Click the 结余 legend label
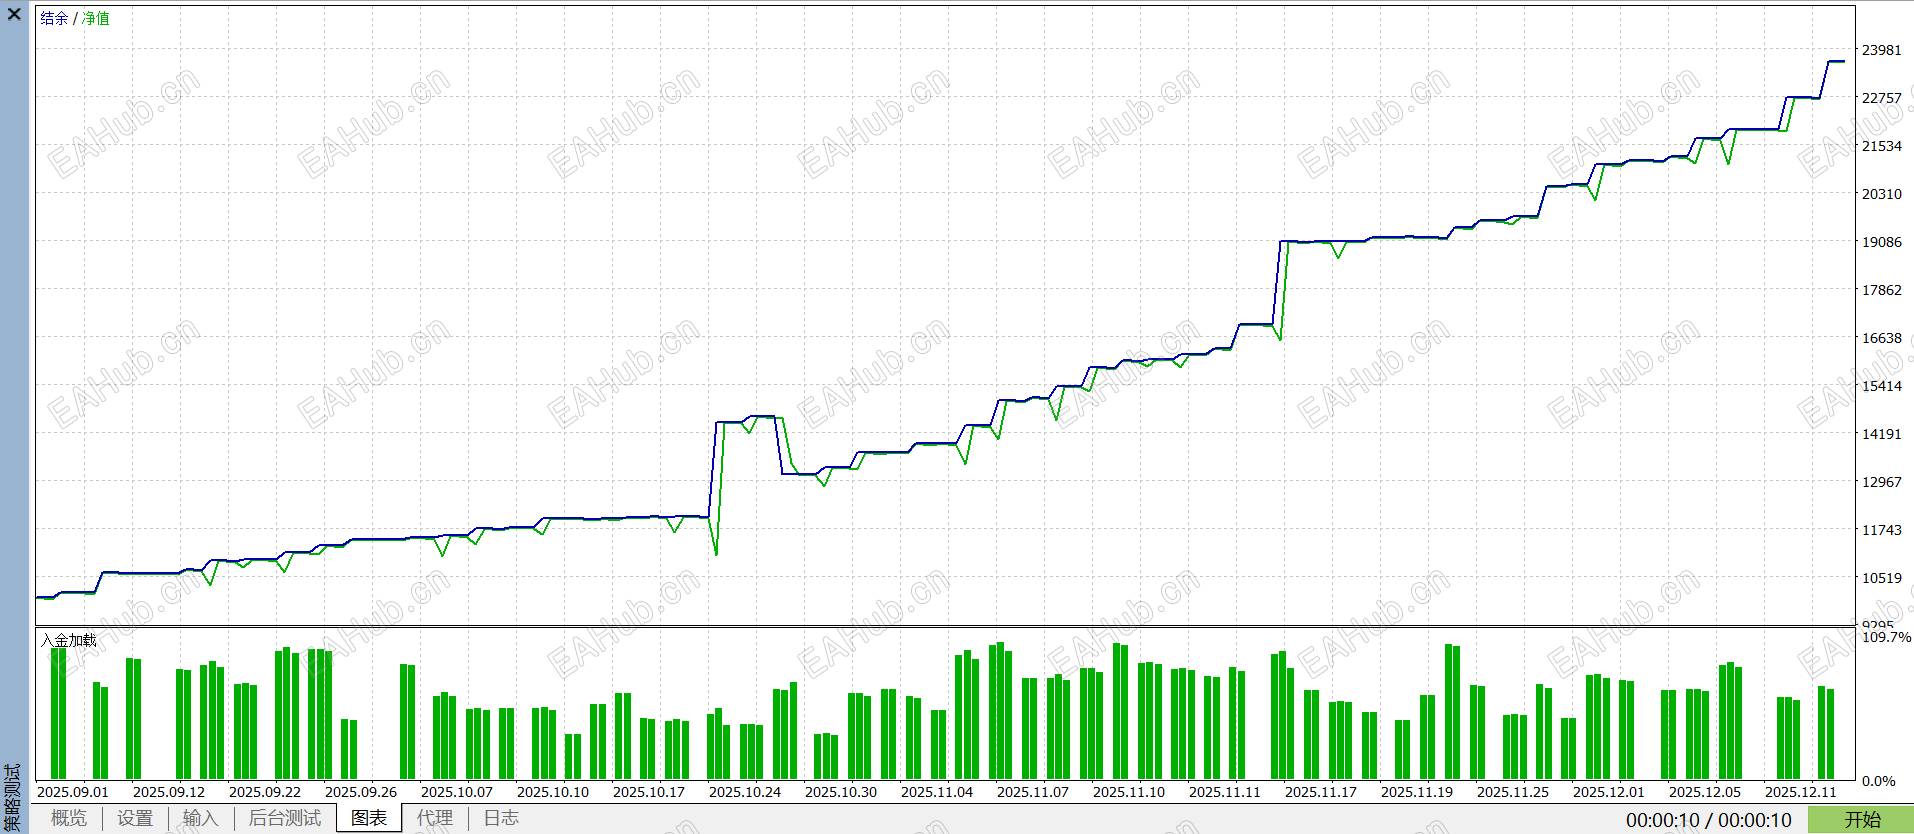 [54, 19]
